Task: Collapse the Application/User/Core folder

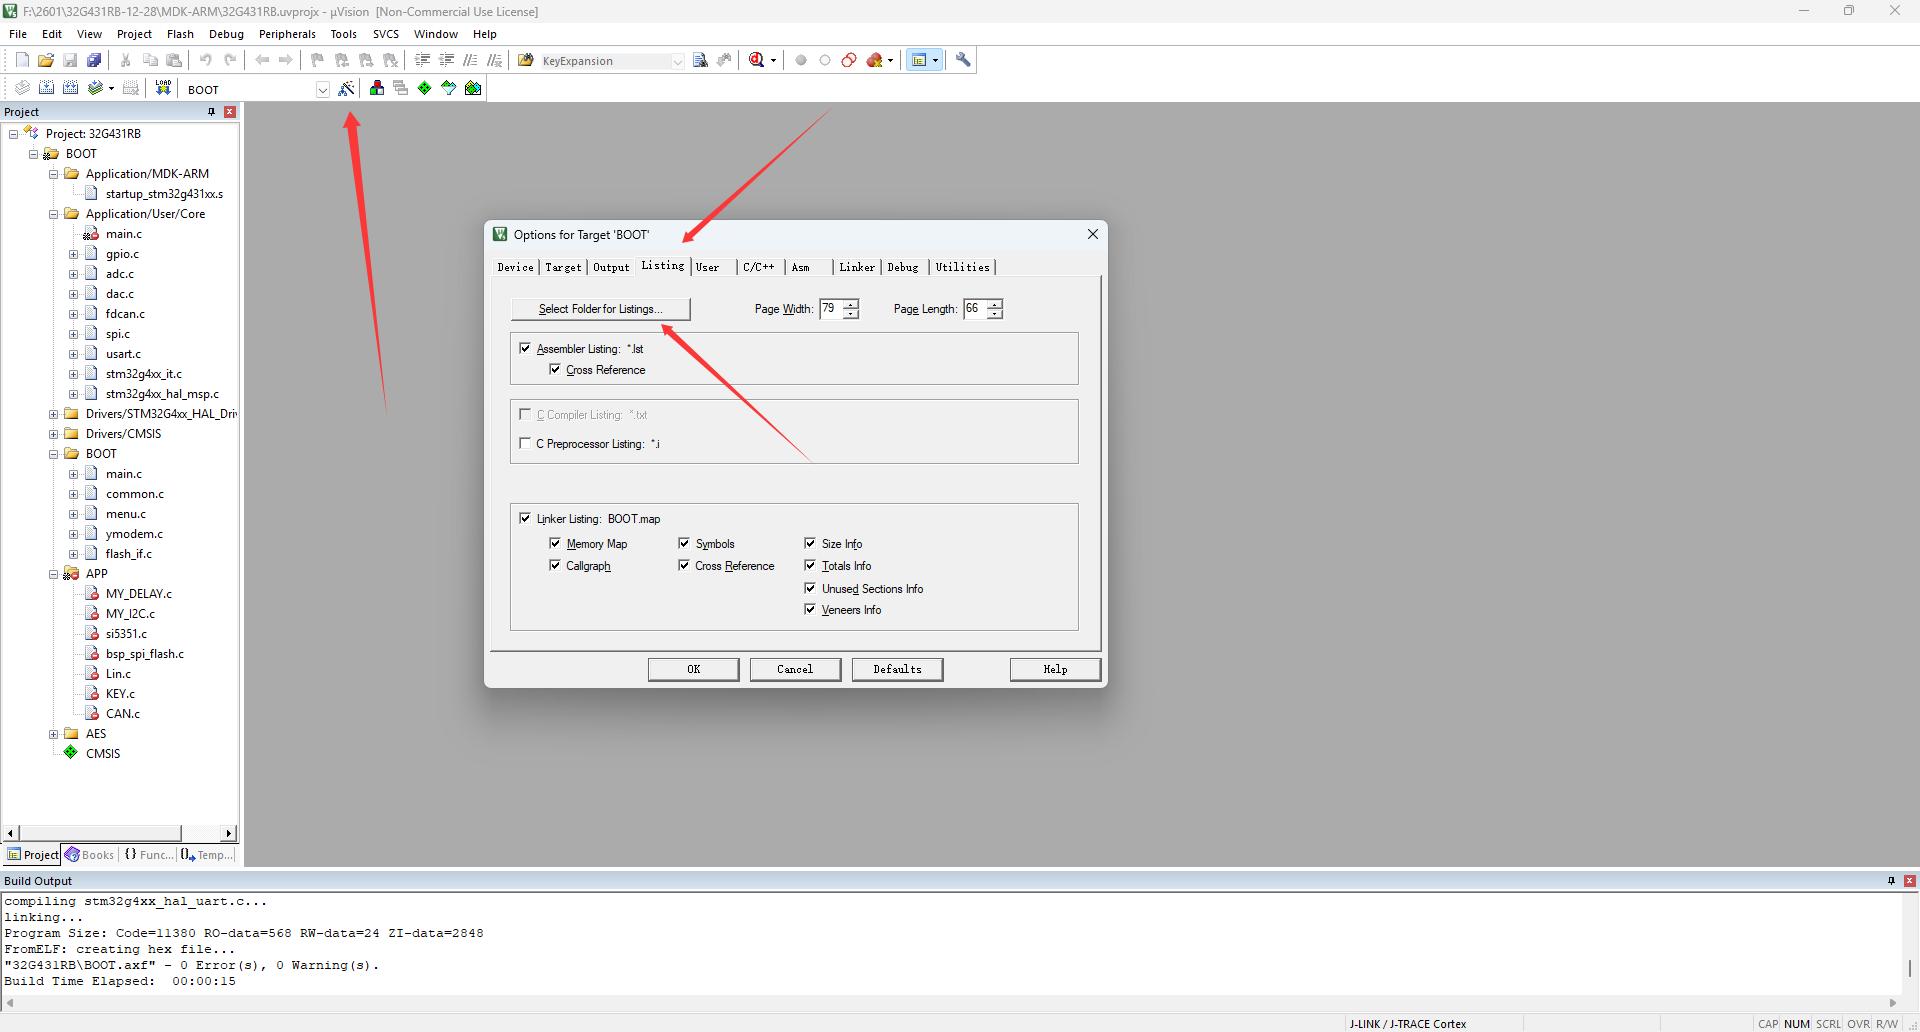Action: (54, 214)
